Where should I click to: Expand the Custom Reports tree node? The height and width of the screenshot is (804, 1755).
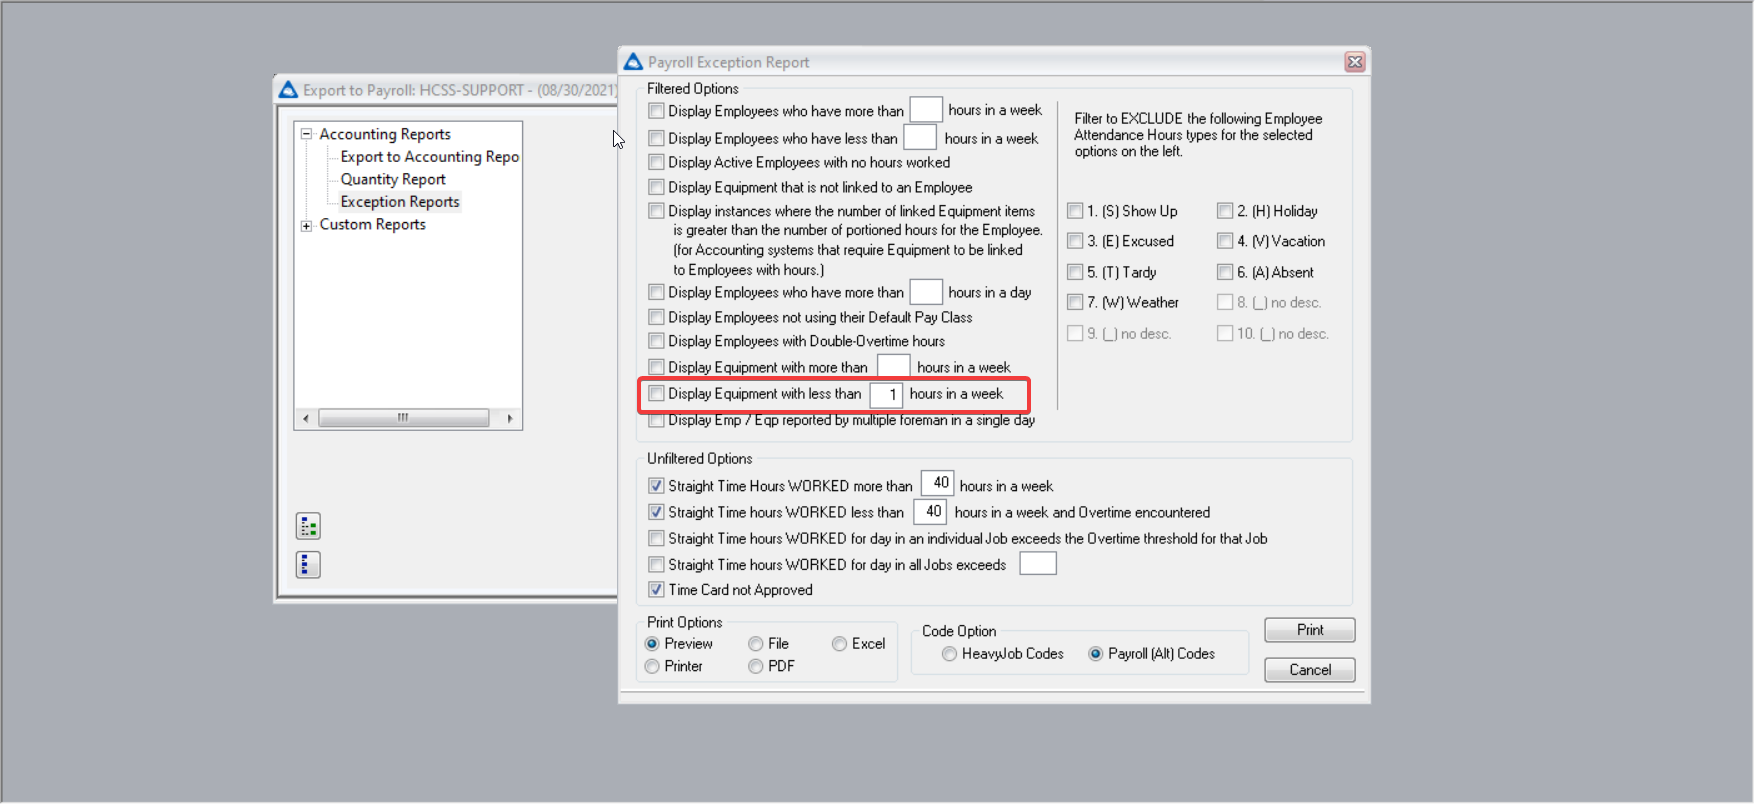pos(307,226)
